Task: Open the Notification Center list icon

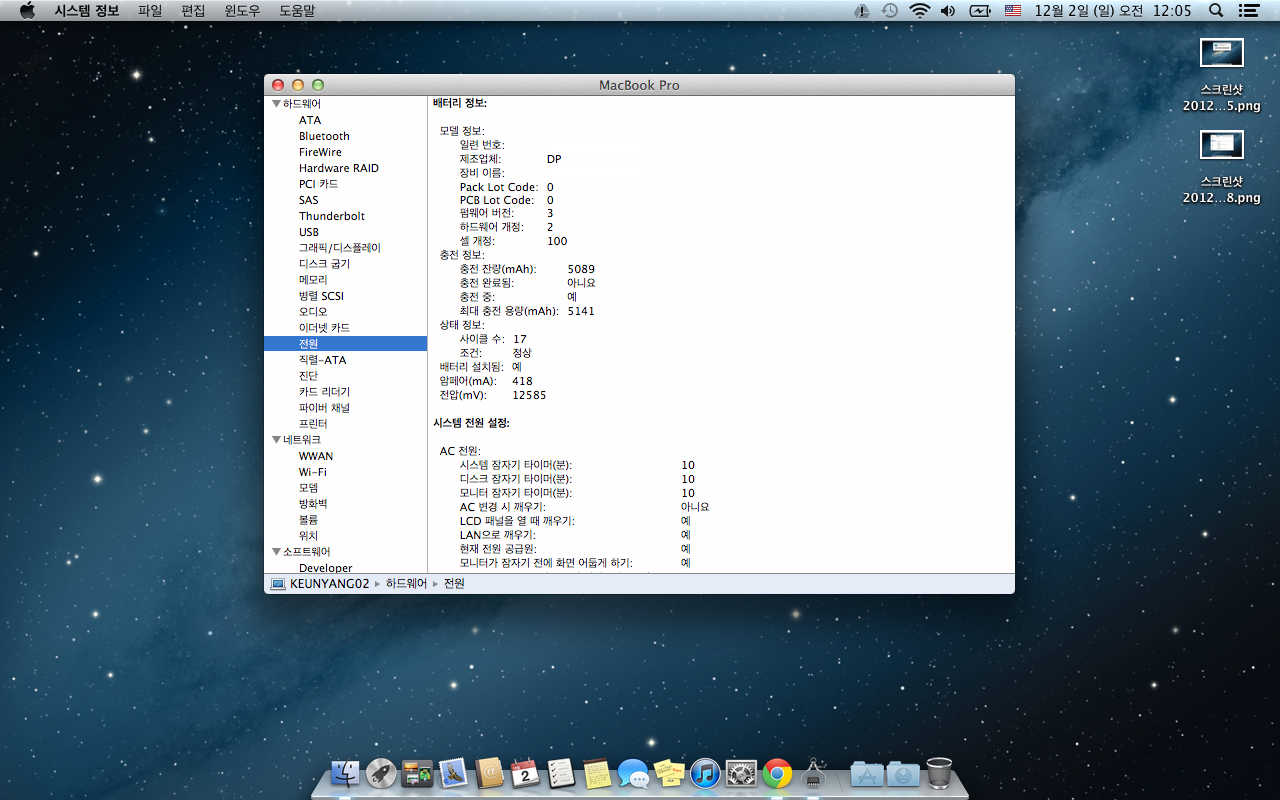Action: pos(1248,11)
